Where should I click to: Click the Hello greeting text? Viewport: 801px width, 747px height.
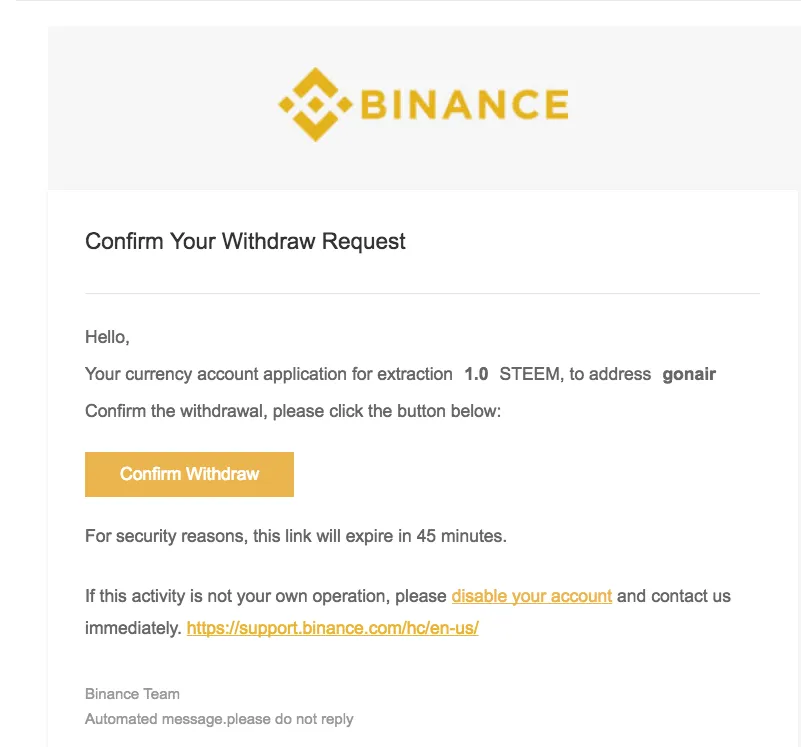click(106, 336)
